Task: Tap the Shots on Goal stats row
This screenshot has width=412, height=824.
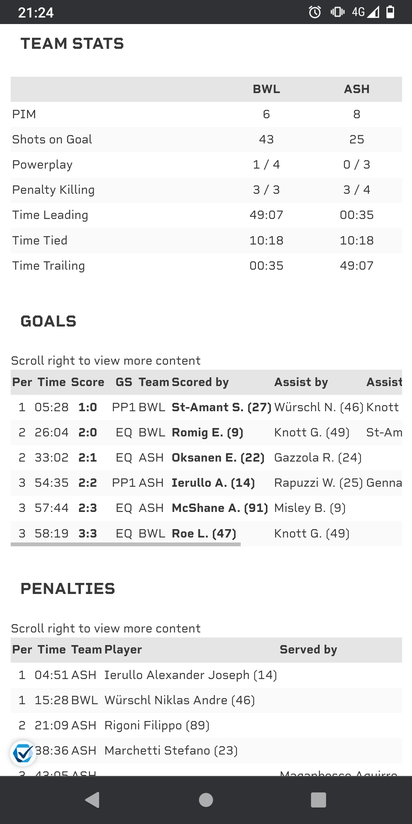Action: click(x=206, y=140)
